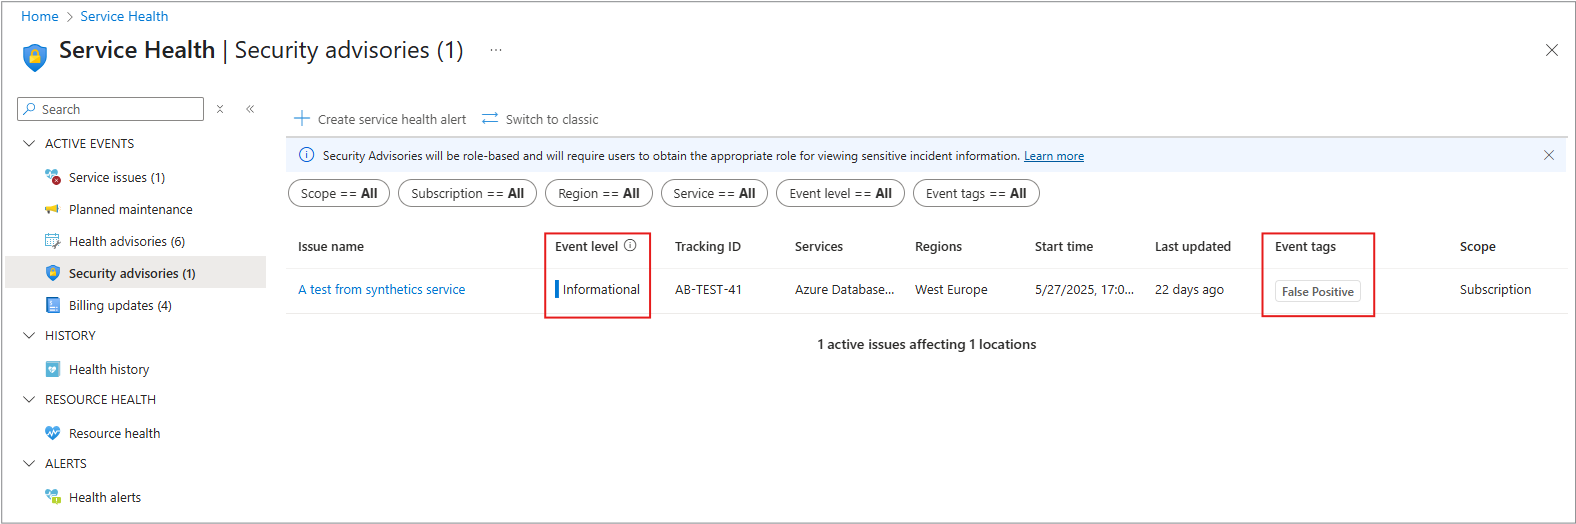Open Billing updates (4)
The image size is (1576, 524).
(120, 305)
